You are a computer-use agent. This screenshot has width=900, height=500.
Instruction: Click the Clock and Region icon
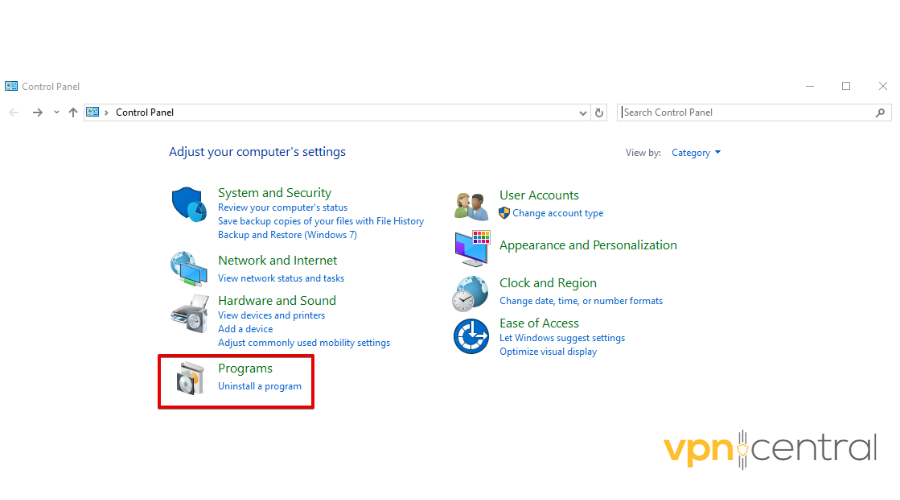click(x=471, y=292)
